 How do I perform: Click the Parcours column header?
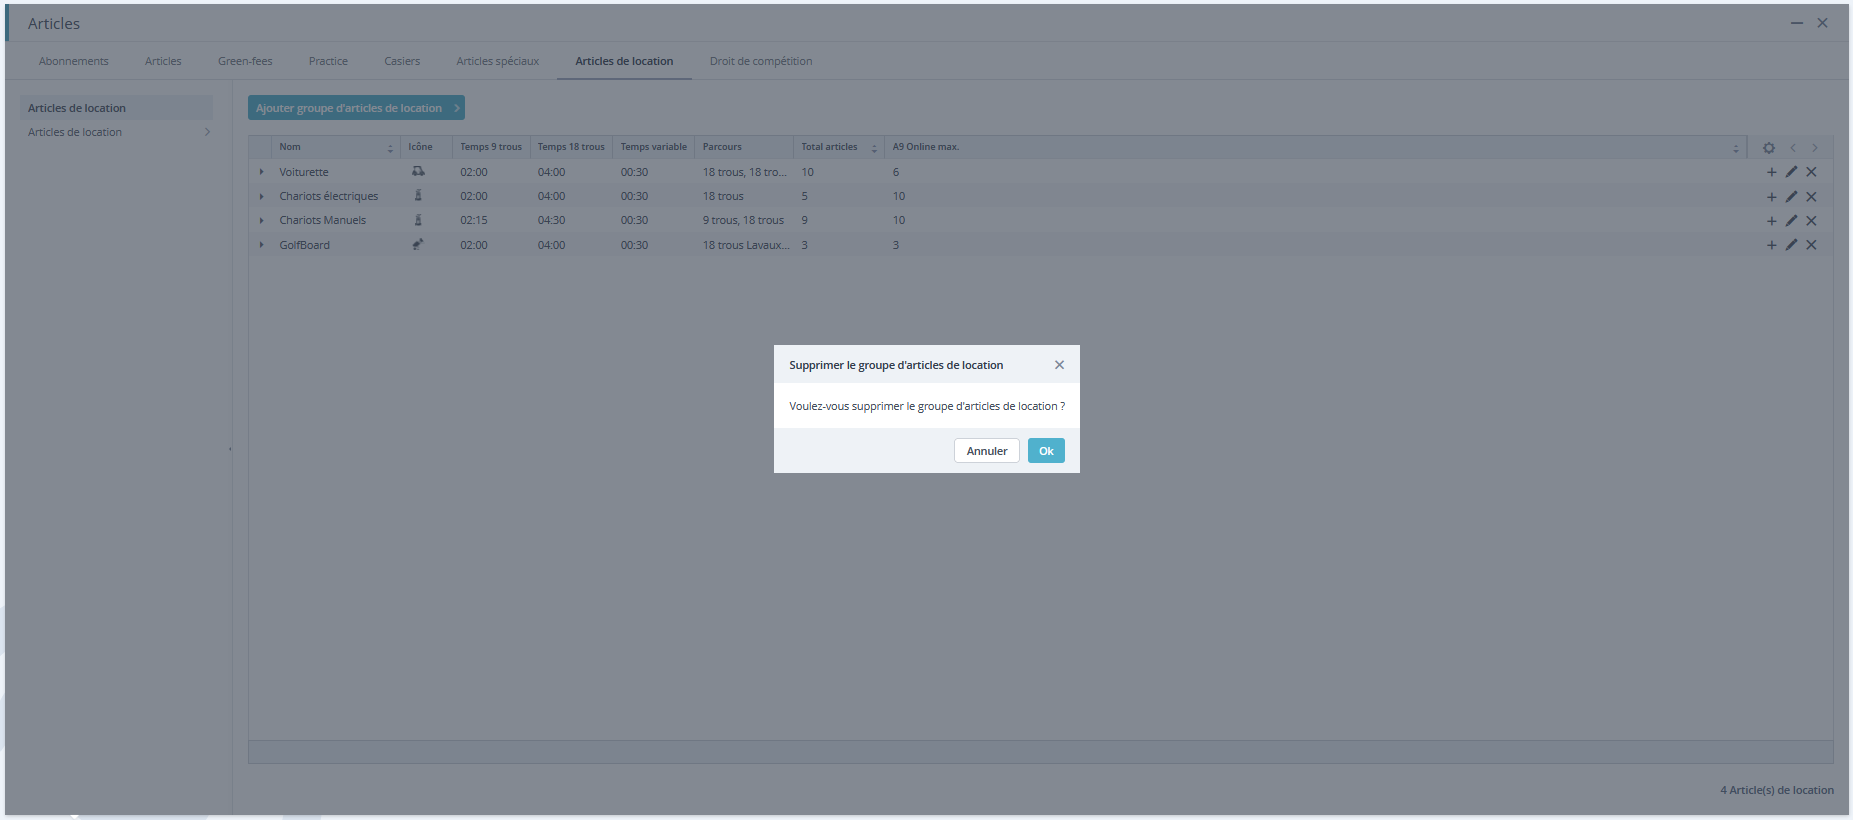coord(744,147)
